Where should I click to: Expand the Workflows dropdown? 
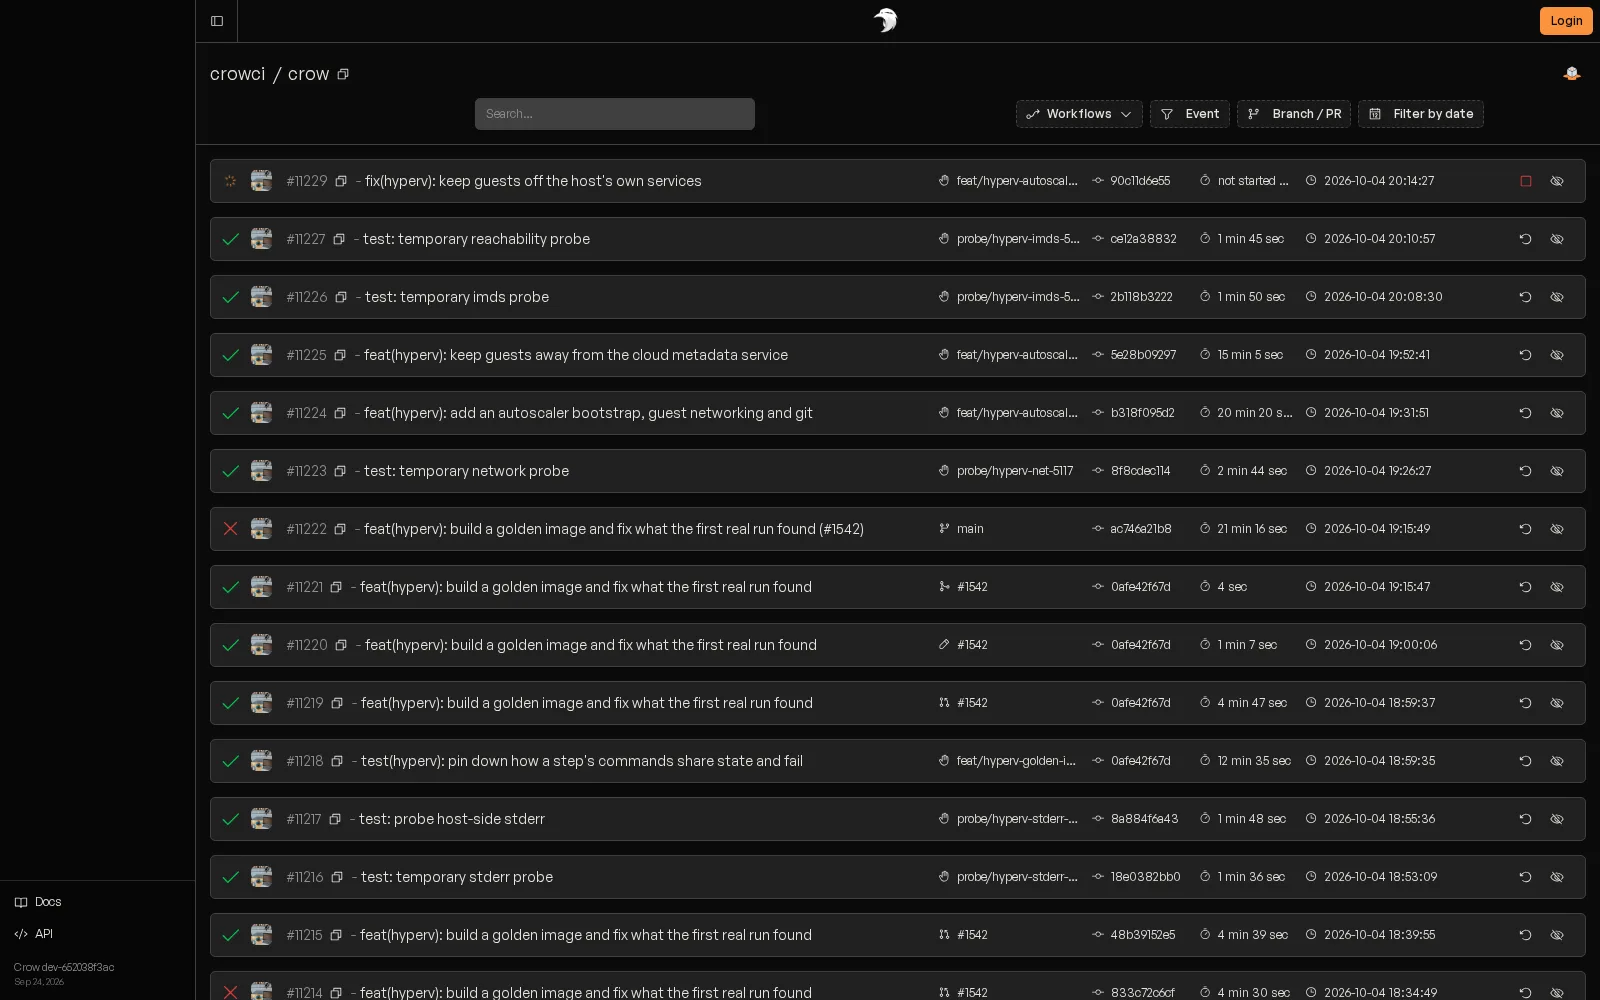(1079, 114)
